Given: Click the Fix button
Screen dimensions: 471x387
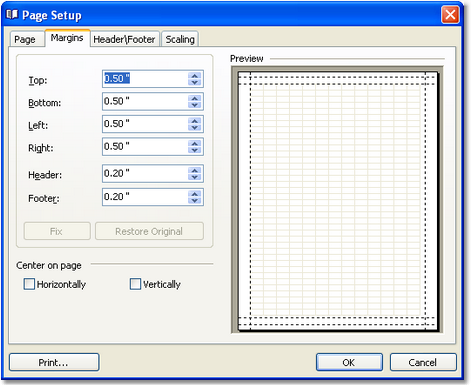Looking at the screenshot, I should 57,231.
